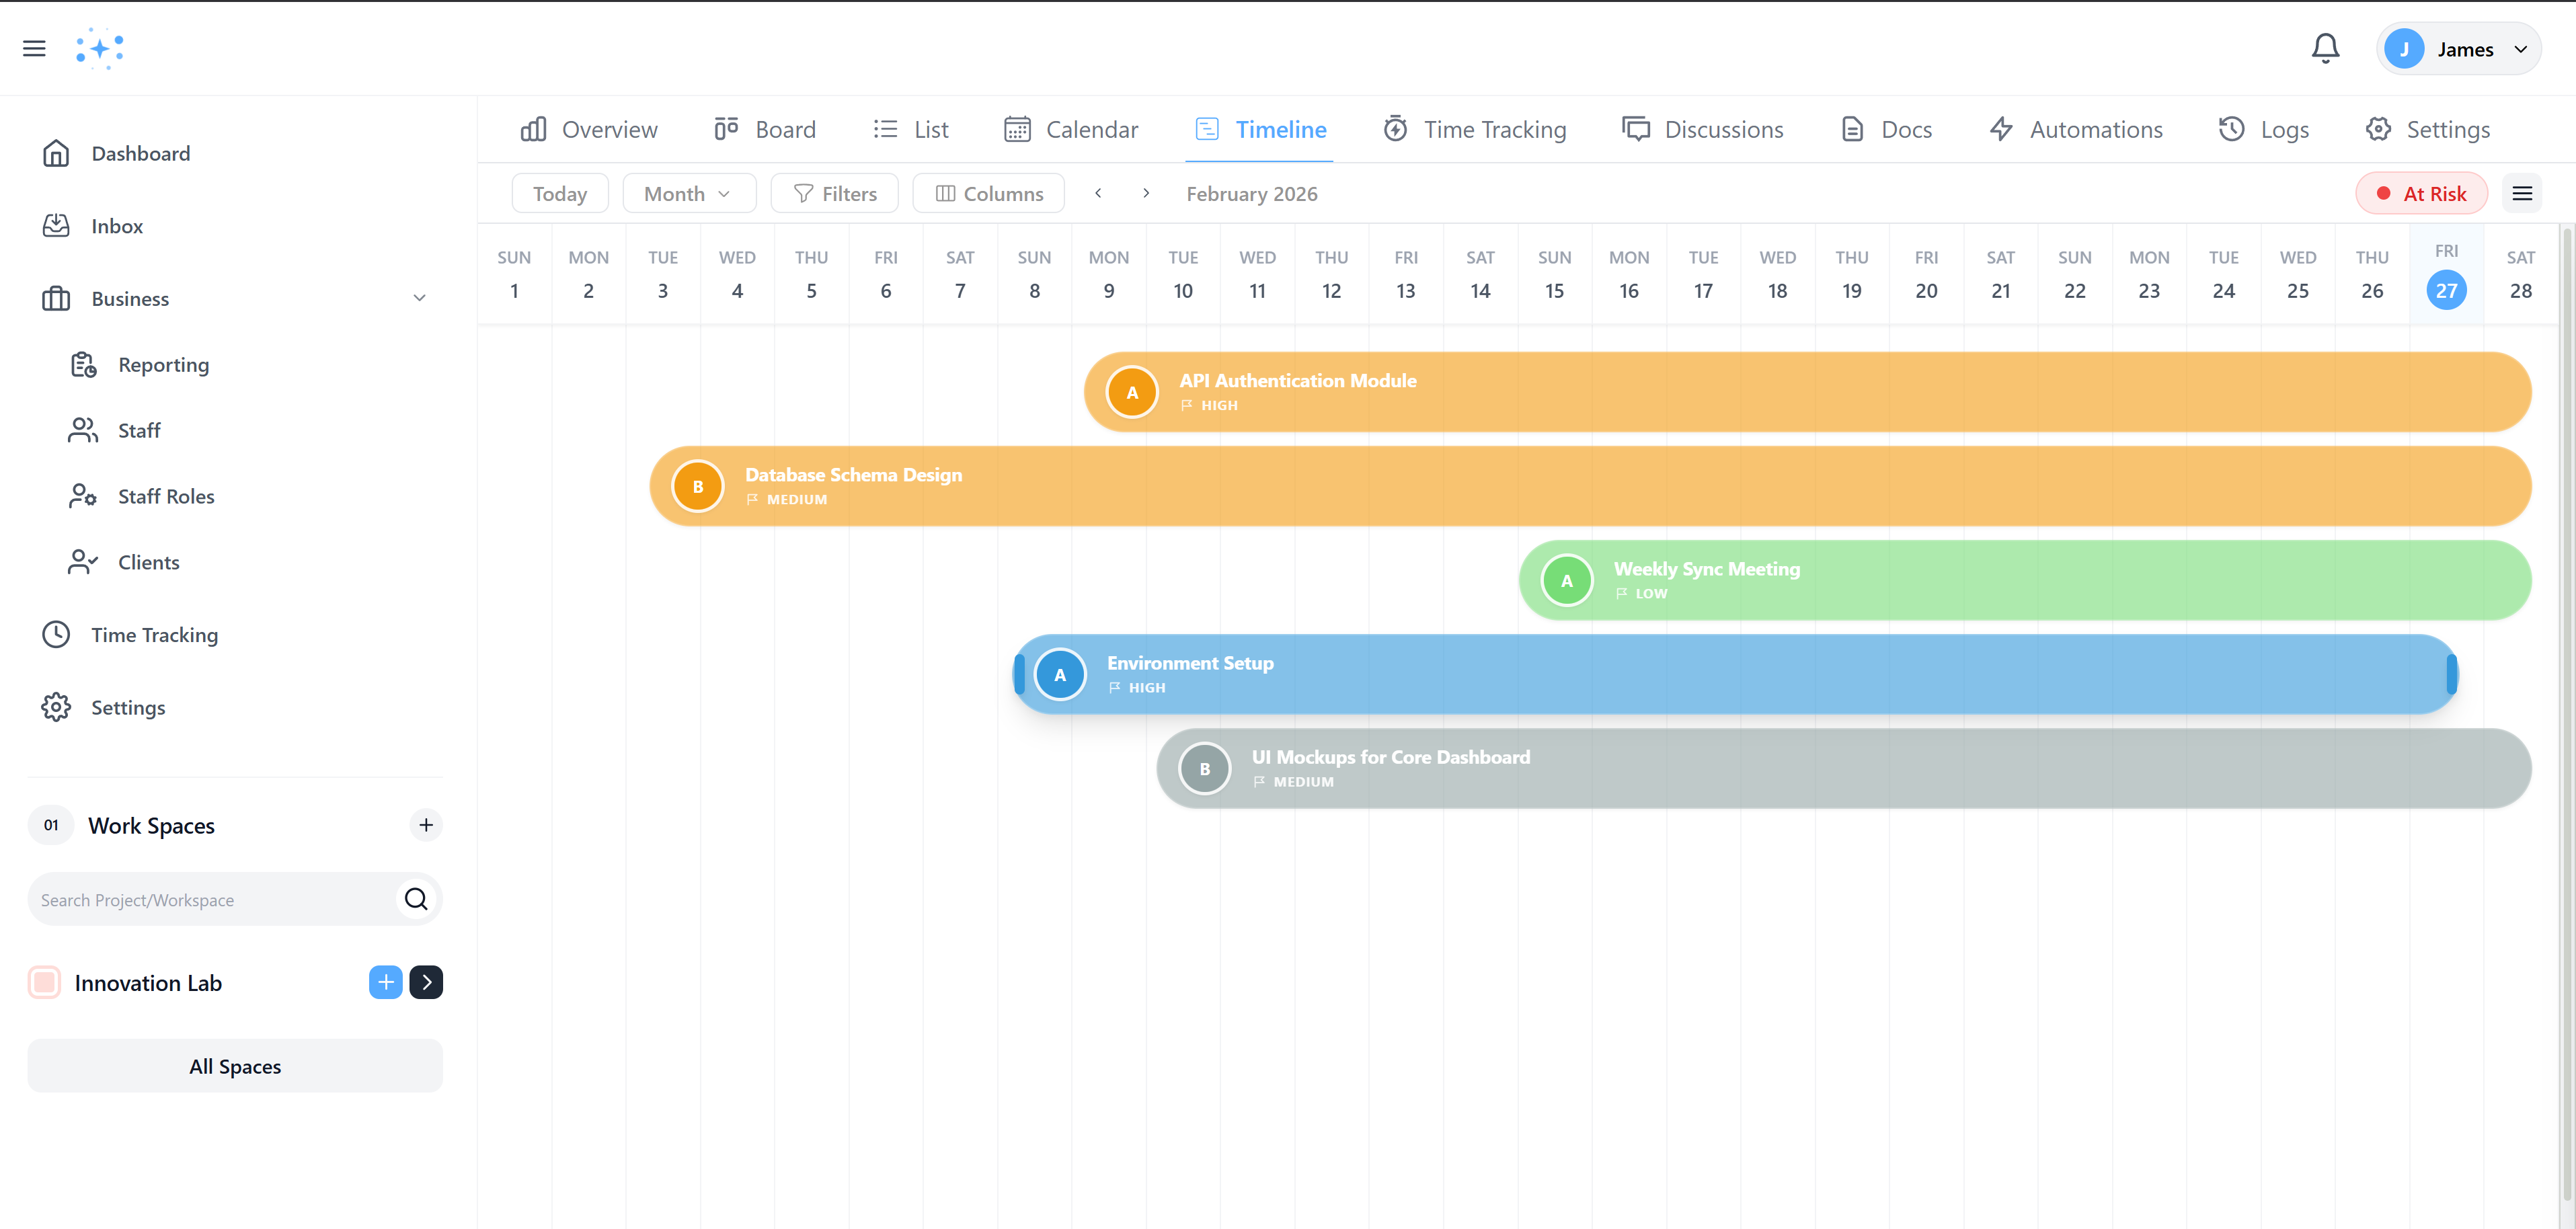Click blue plus beside Innovation Lab
Viewport: 2576px width, 1229px height.
(x=385, y=982)
